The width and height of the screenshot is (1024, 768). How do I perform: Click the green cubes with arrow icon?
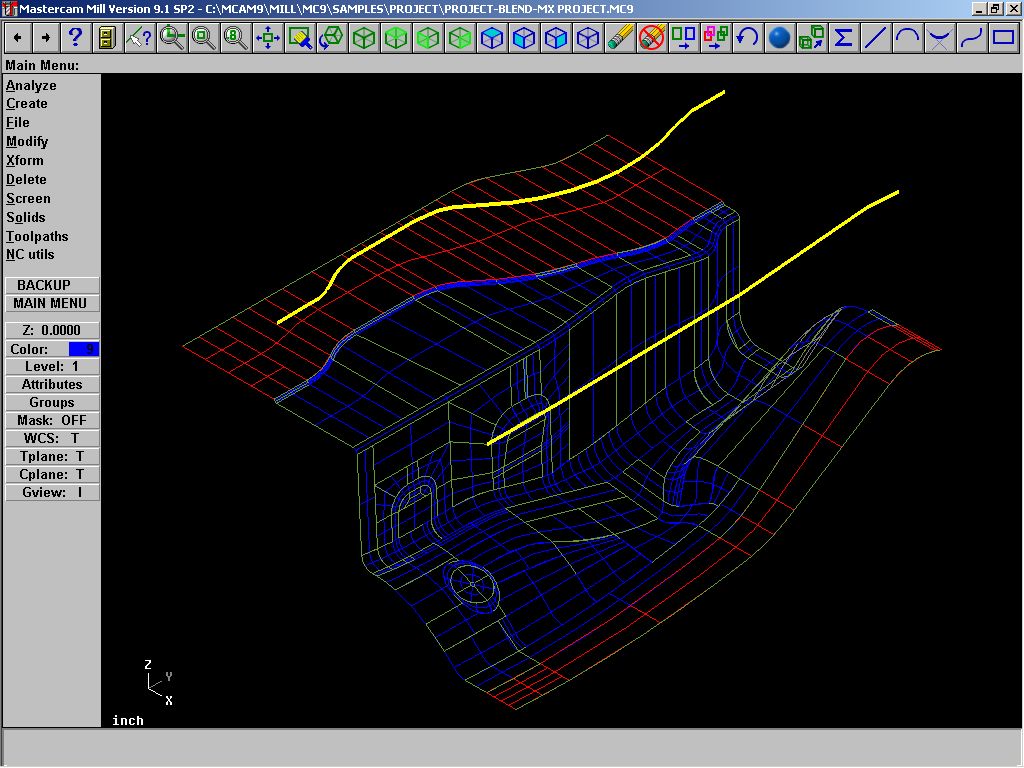(812, 37)
